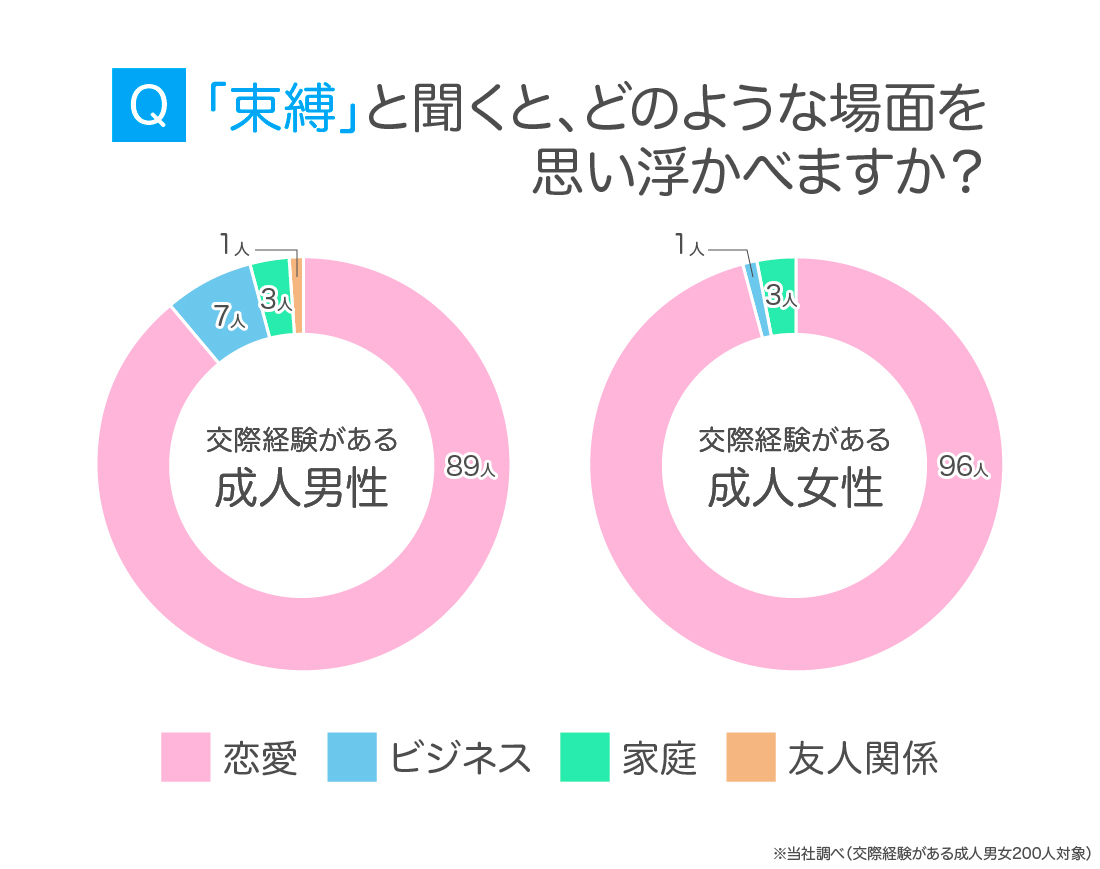Click the 1人 callout label above female chart

[x=690, y=245]
